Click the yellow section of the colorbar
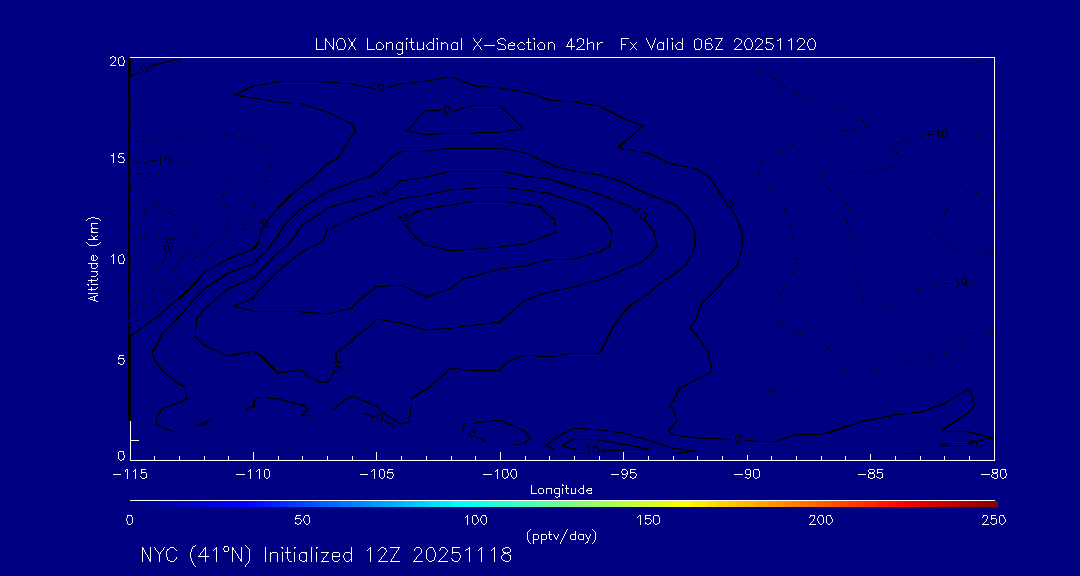Screen dimensions: 1080x576 [x=690, y=502]
